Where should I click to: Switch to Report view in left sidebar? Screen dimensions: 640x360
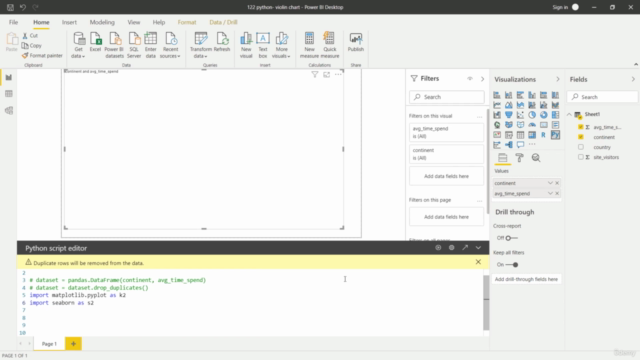[9, 78]
